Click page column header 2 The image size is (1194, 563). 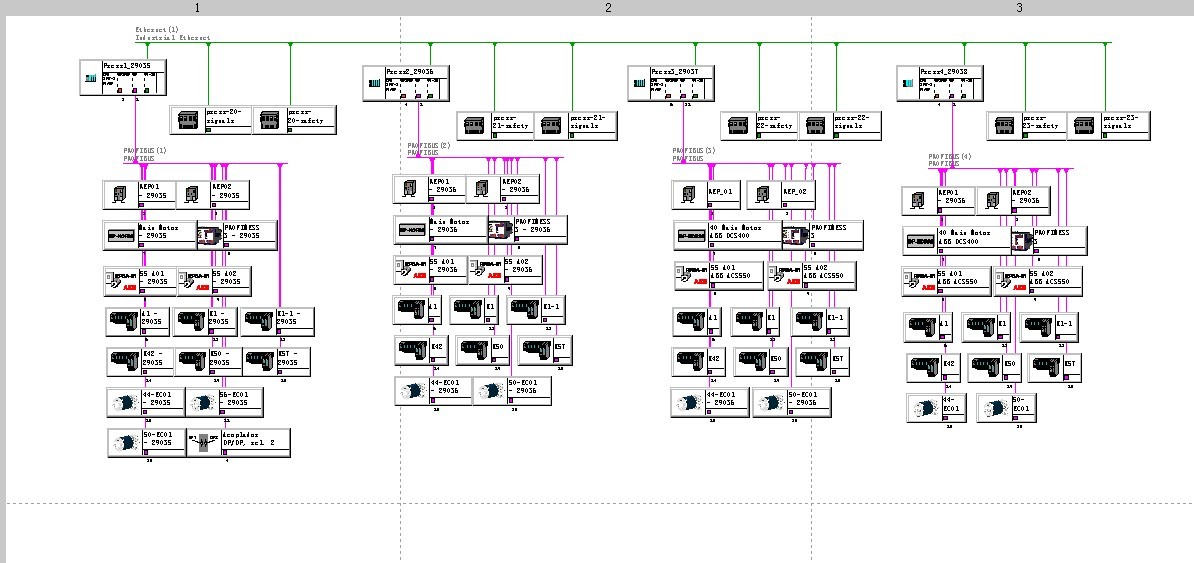[608, 8]
